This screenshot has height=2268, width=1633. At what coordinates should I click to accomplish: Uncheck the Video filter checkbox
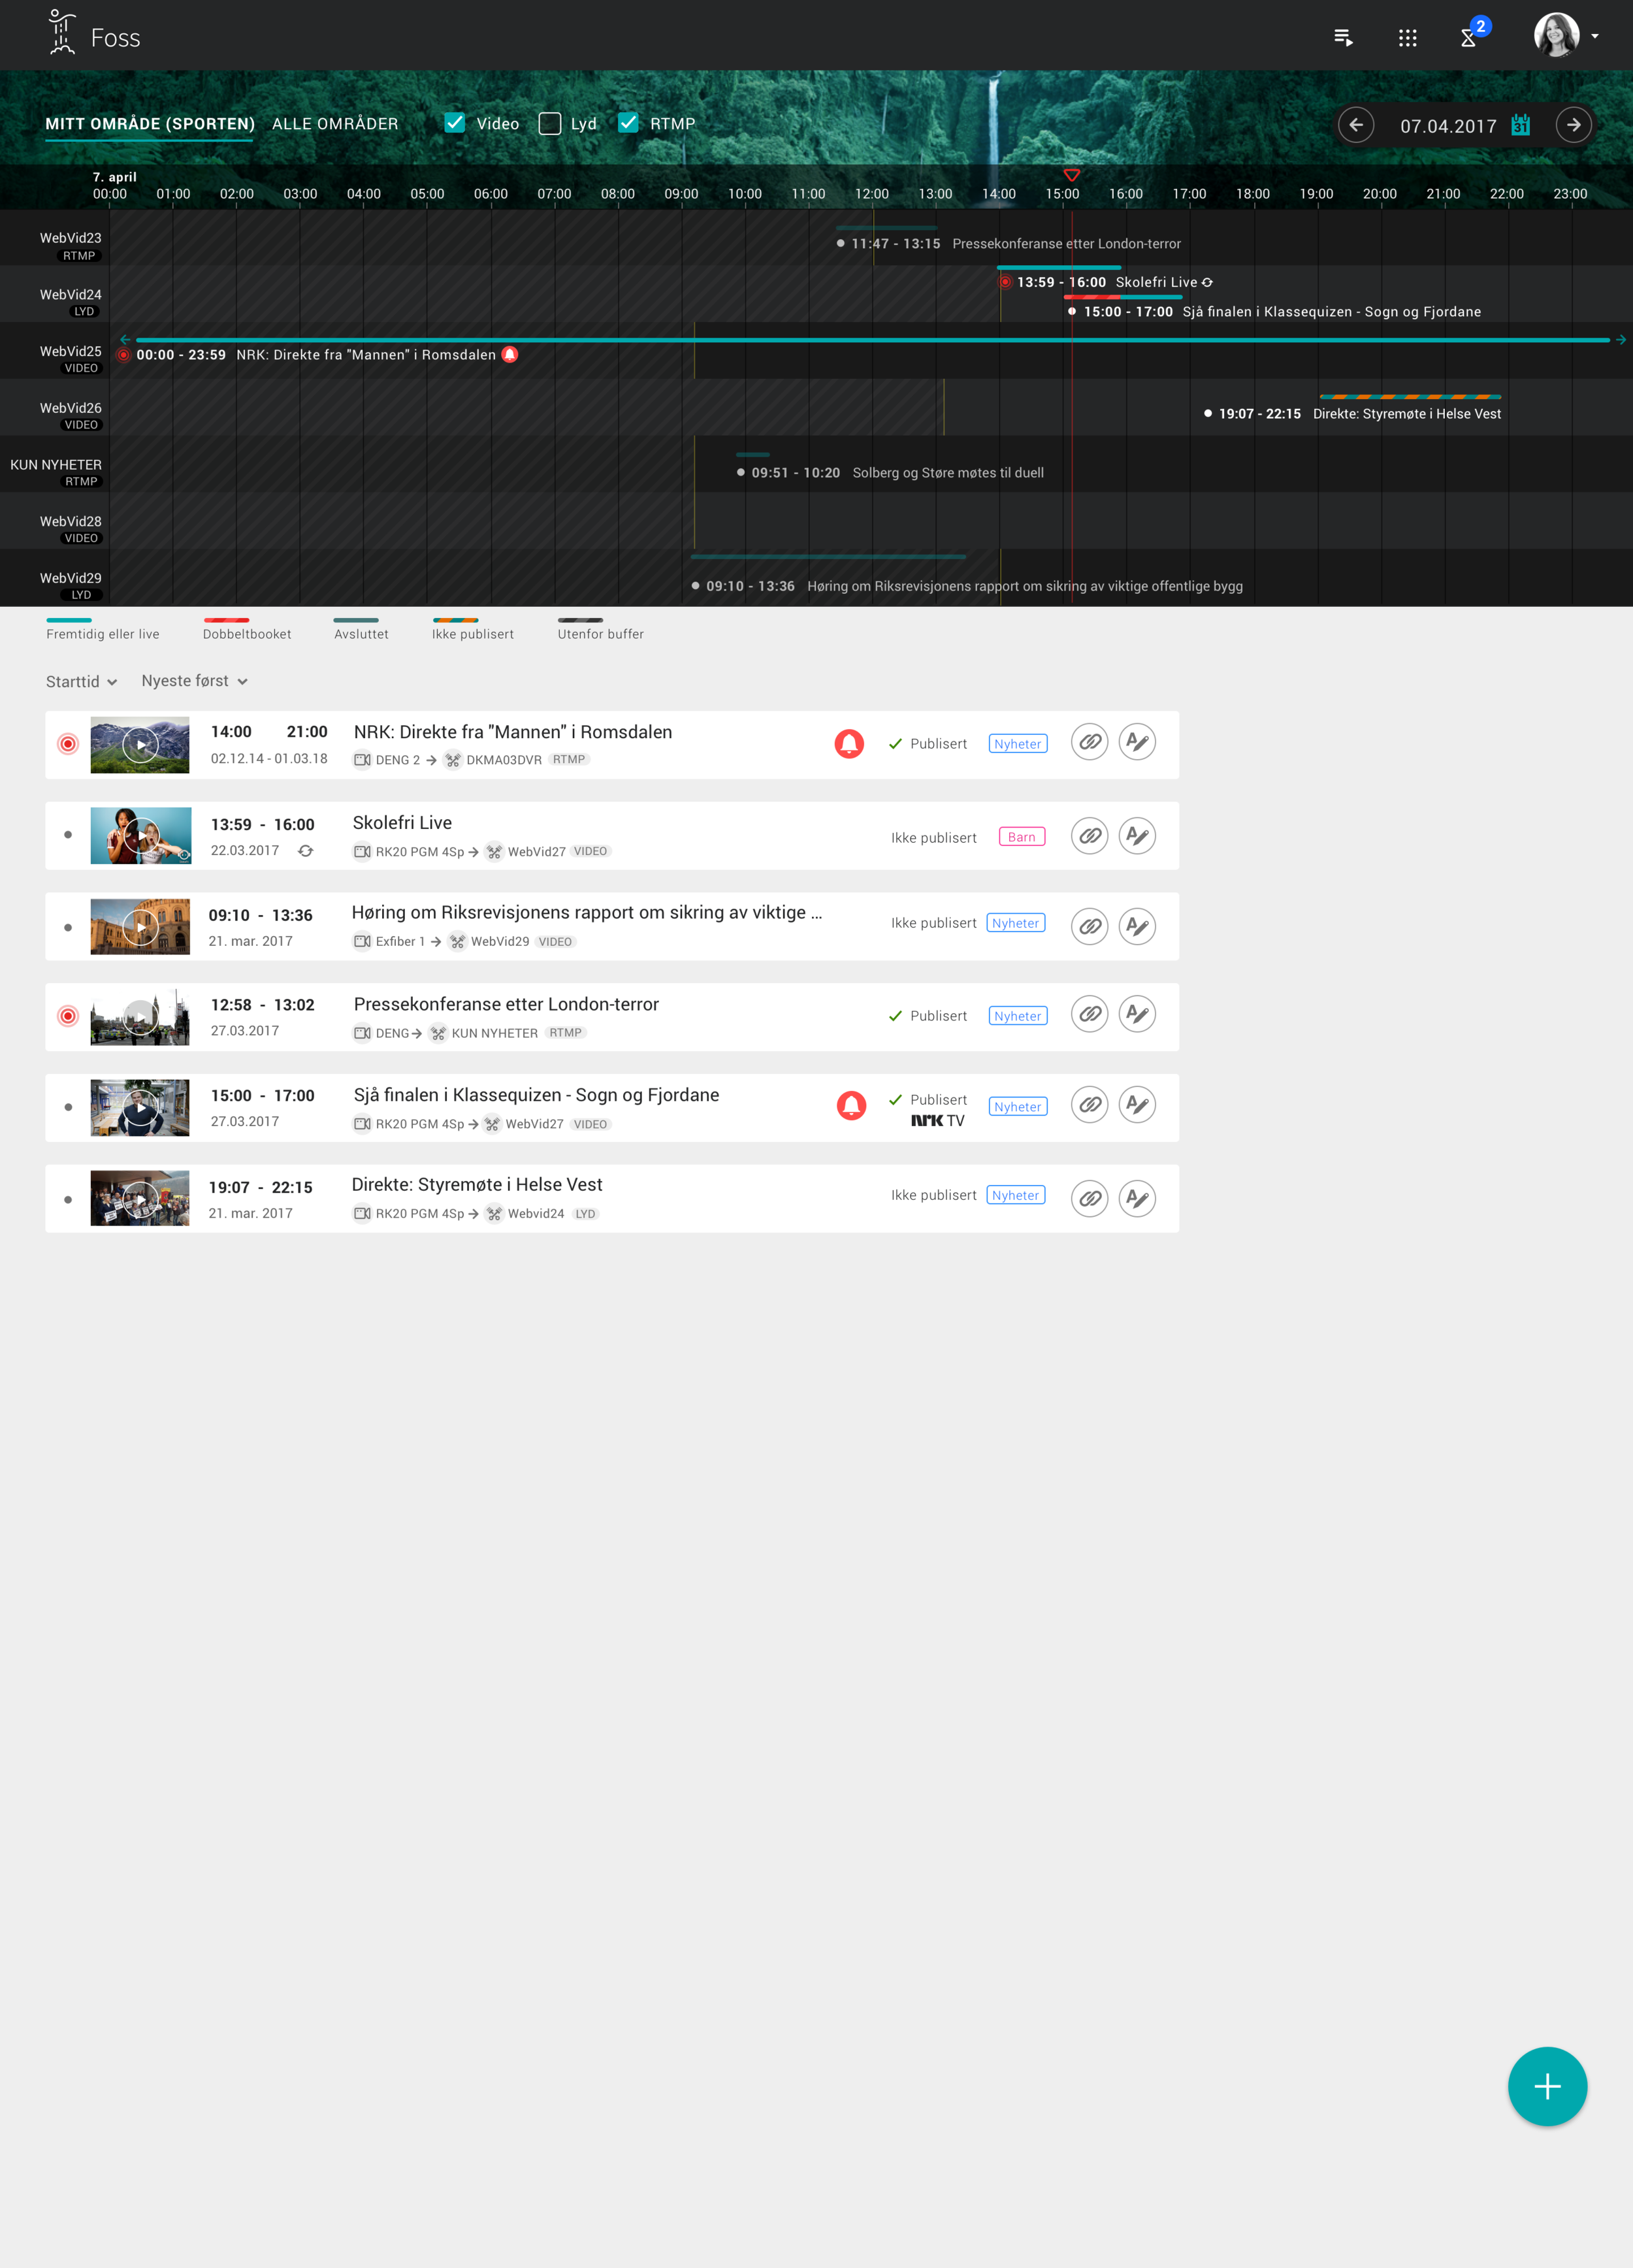click(x=455, y=123)
